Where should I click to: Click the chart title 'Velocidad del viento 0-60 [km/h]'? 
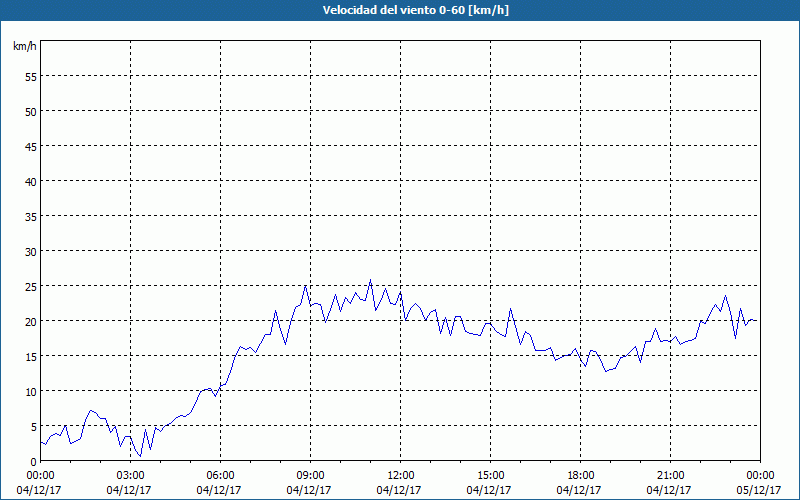pos(415,10)
